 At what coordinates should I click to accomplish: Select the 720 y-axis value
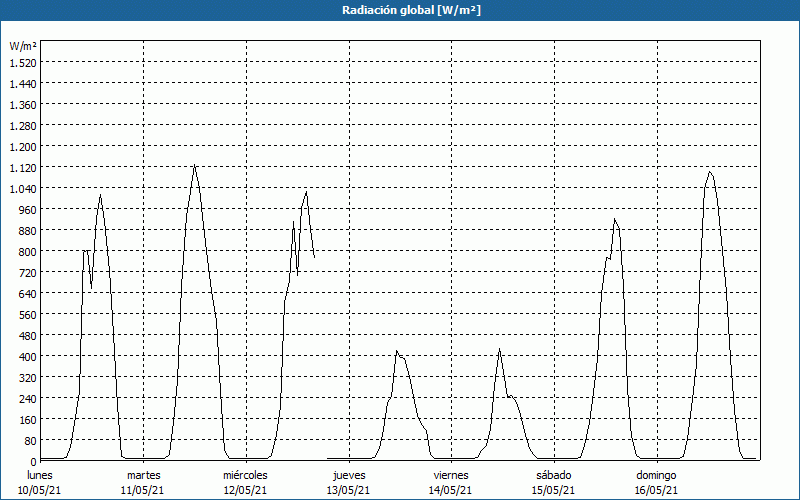[28, 272]
